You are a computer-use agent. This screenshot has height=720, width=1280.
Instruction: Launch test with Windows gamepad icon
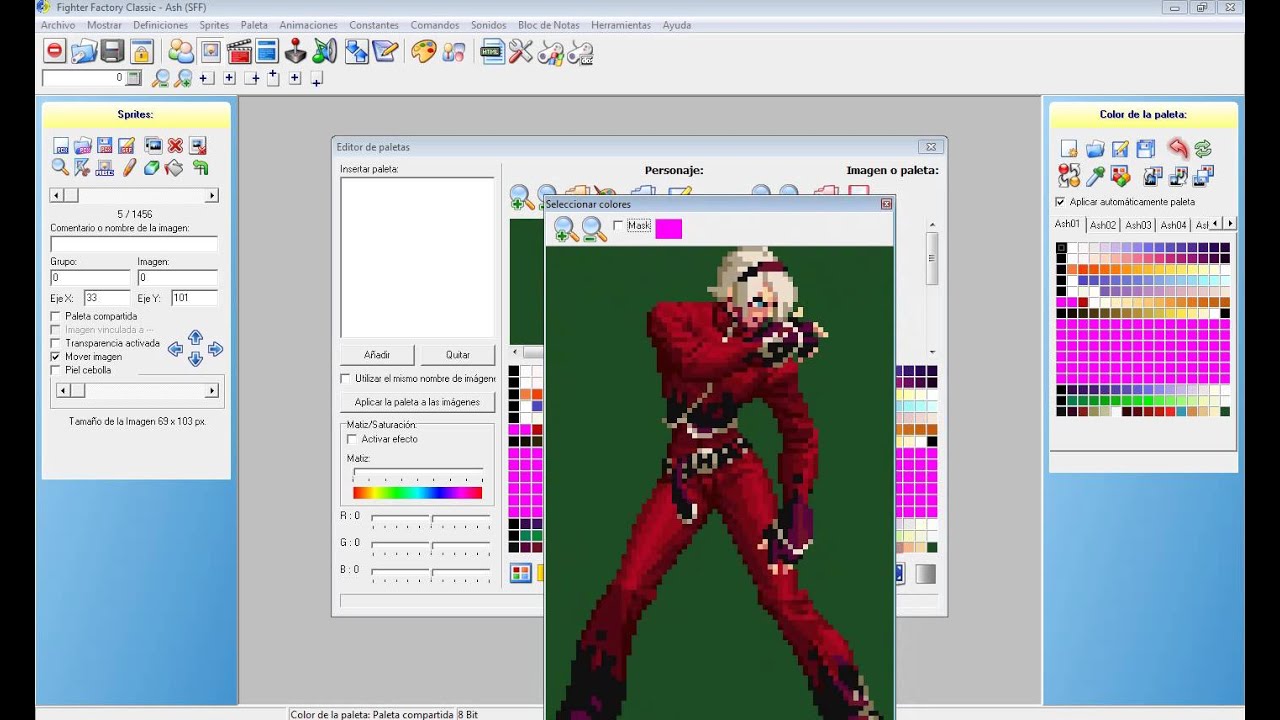point(550,51)
